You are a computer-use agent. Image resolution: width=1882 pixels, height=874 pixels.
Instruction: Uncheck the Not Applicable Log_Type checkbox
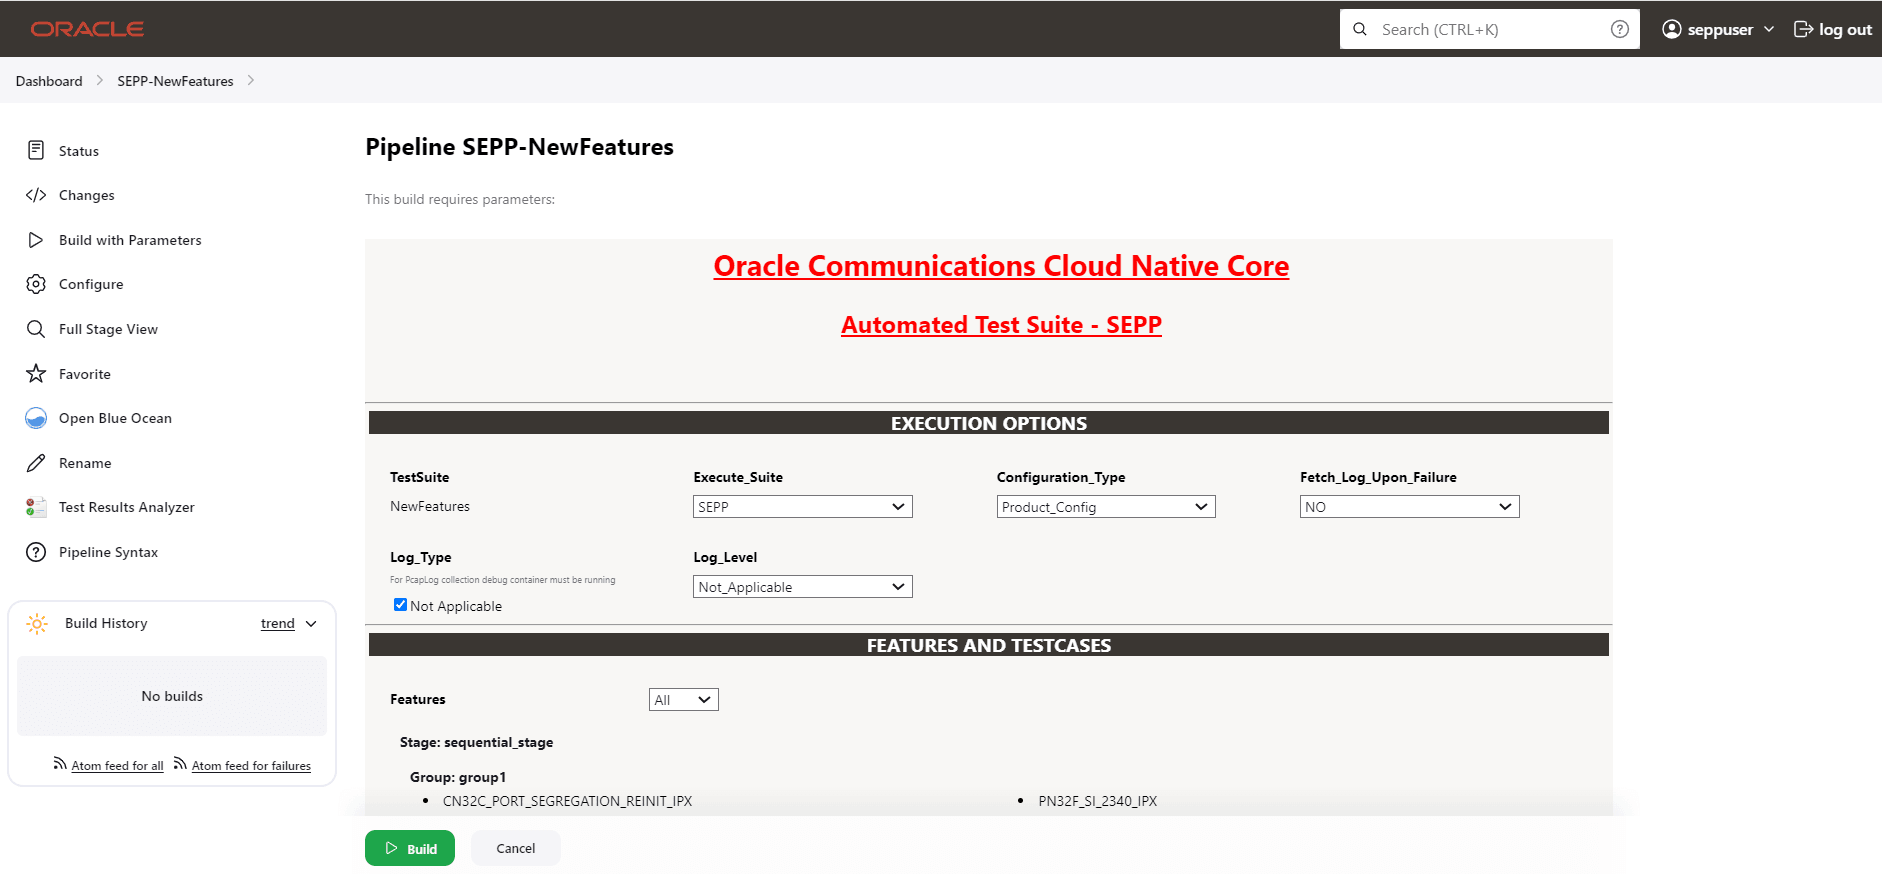click(400, 605)
